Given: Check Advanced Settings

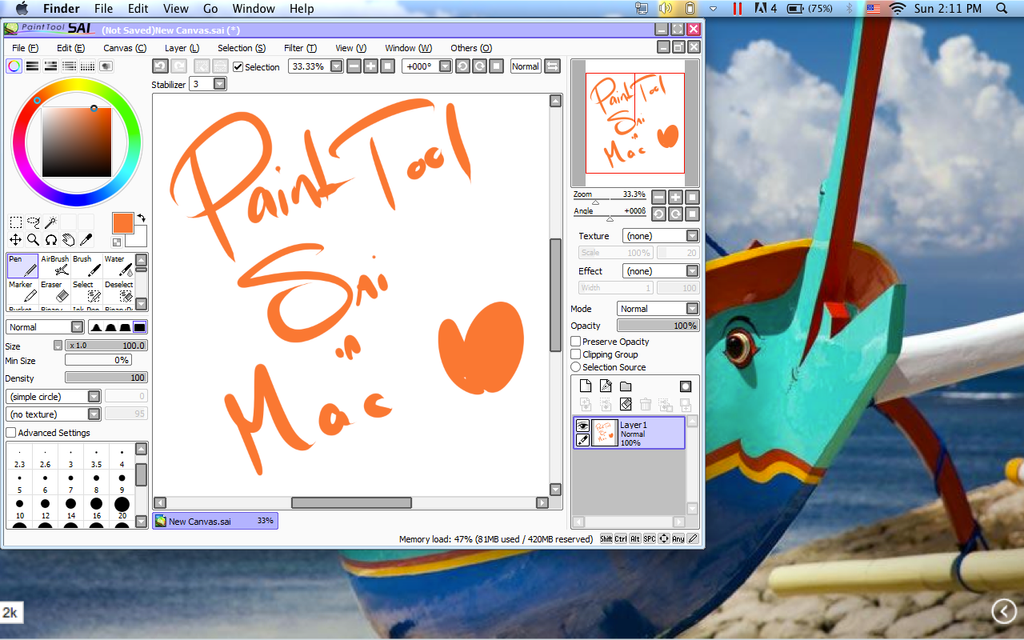Looking at the screenshot, I should (11, 433).
